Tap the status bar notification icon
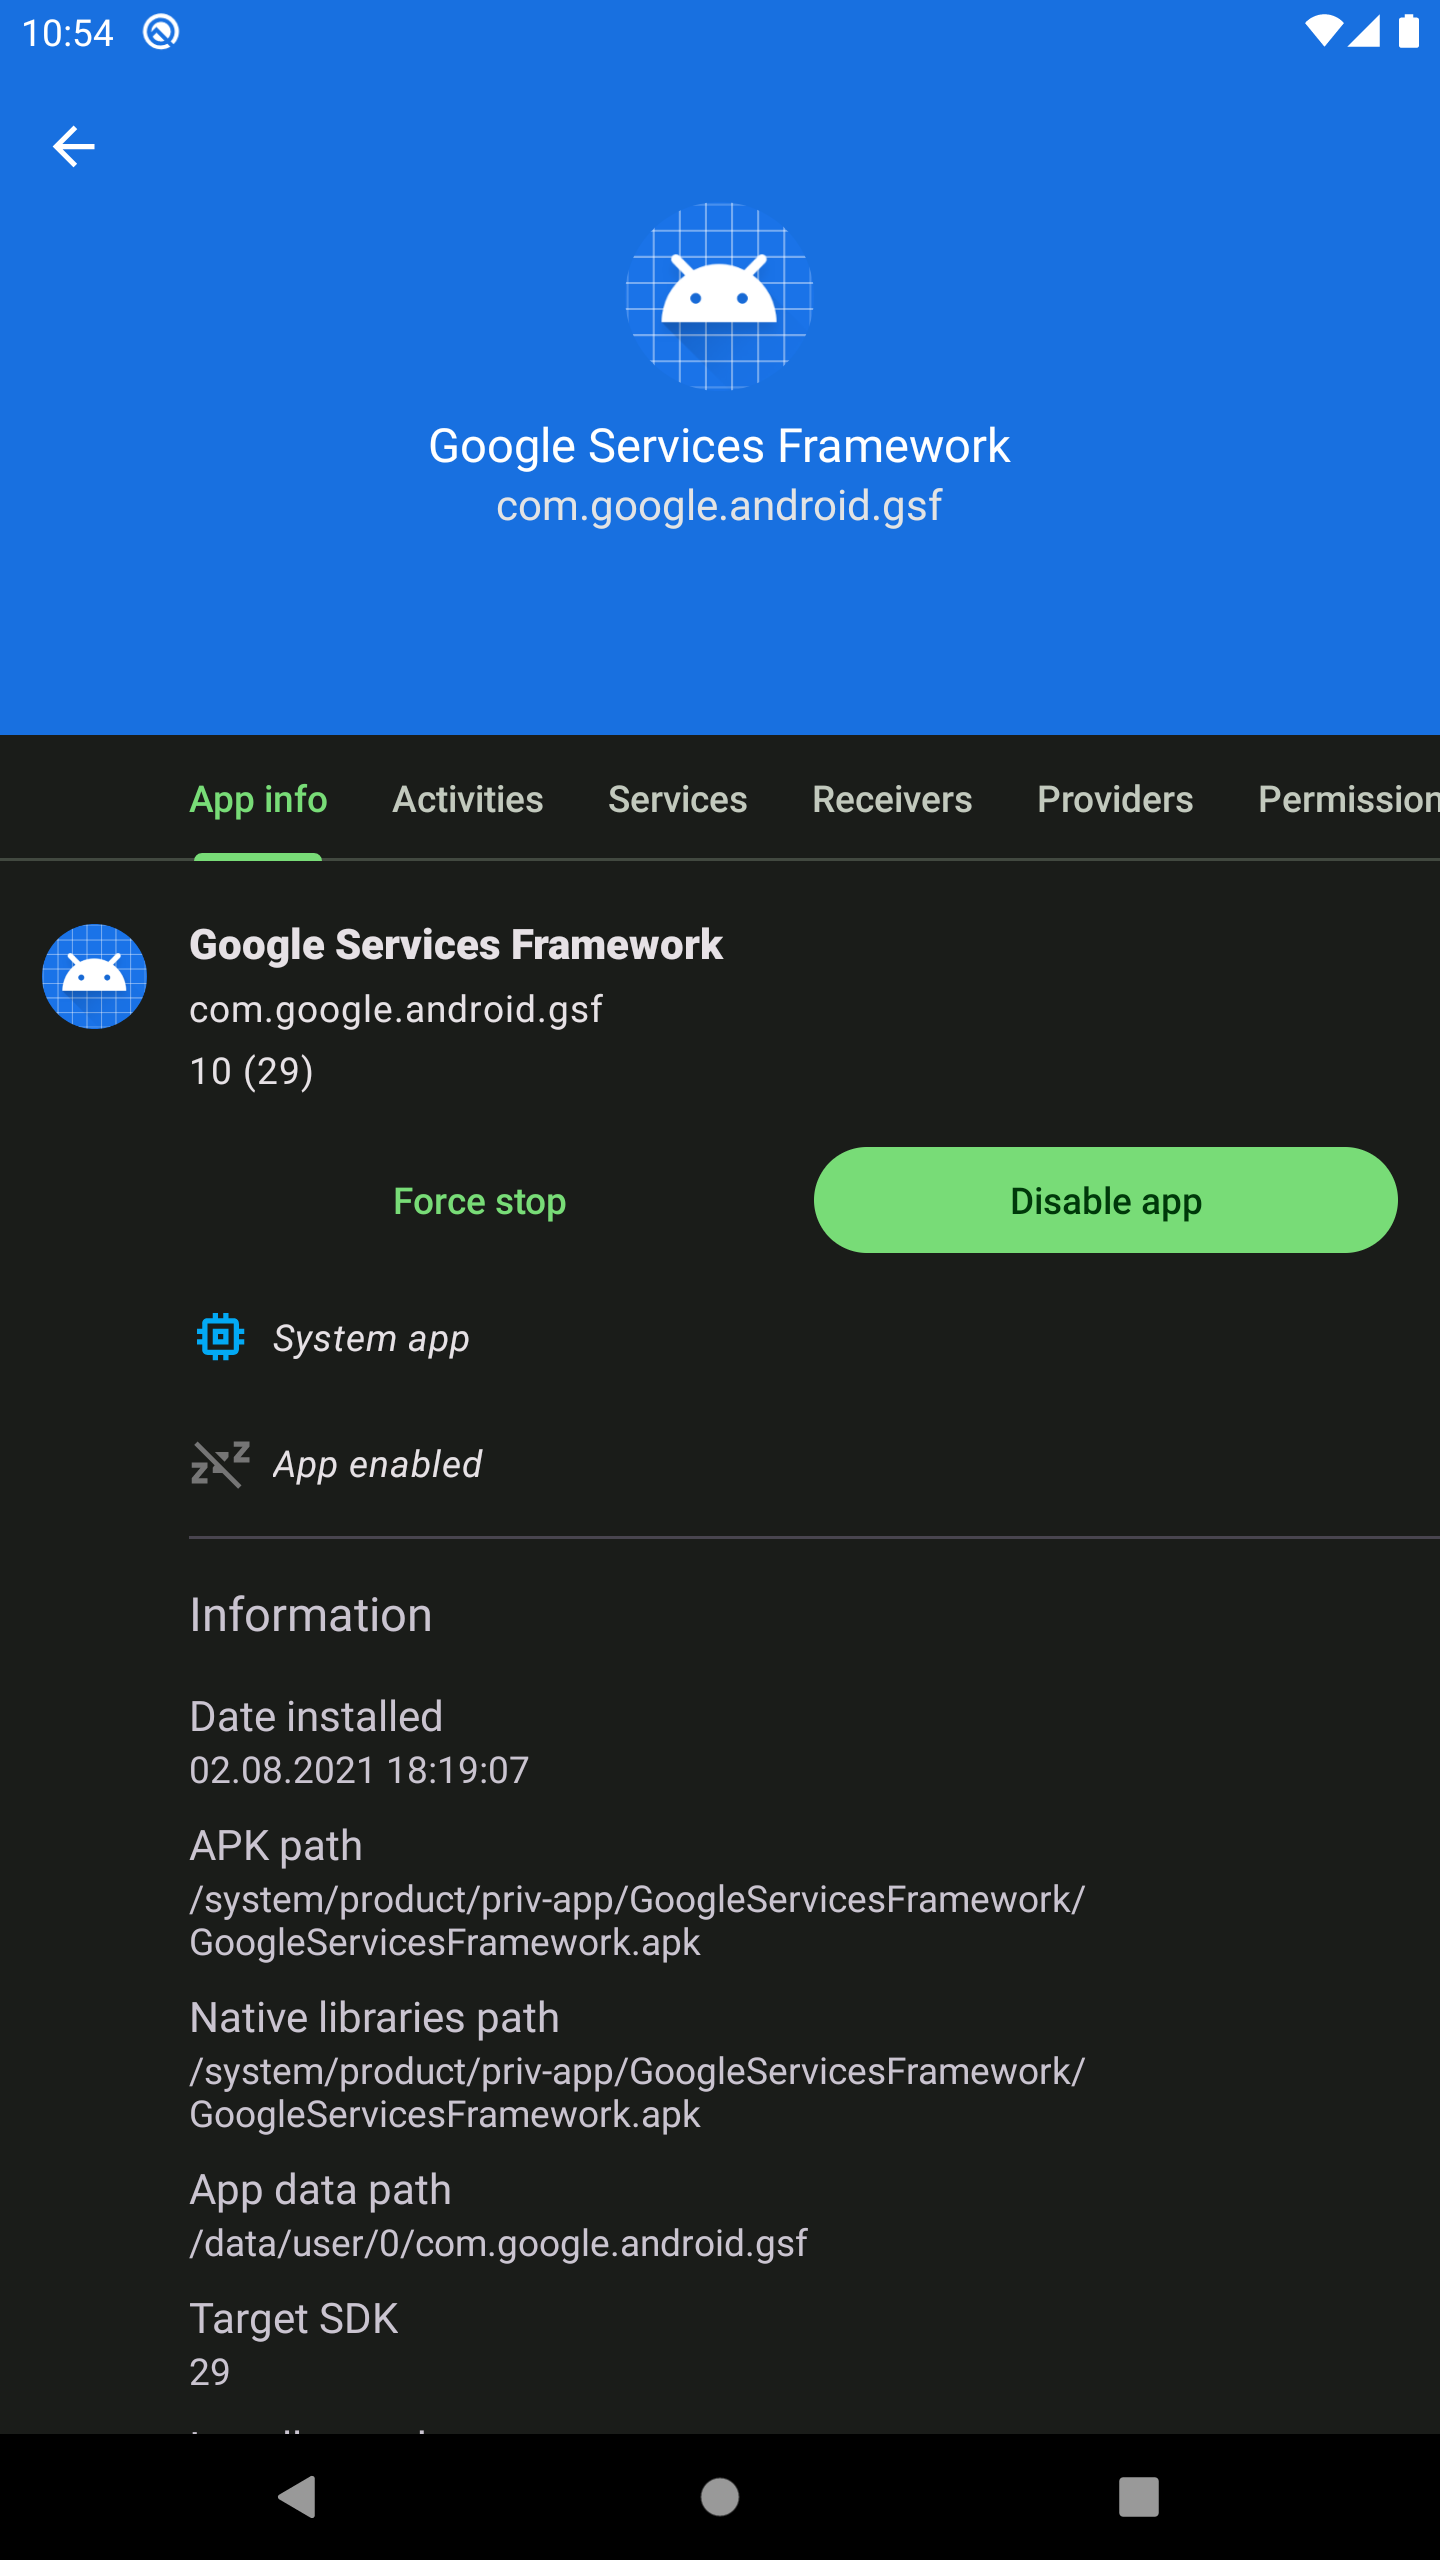The height and width of the screenshot is (2560, 1440). click(x=160, y=32)
